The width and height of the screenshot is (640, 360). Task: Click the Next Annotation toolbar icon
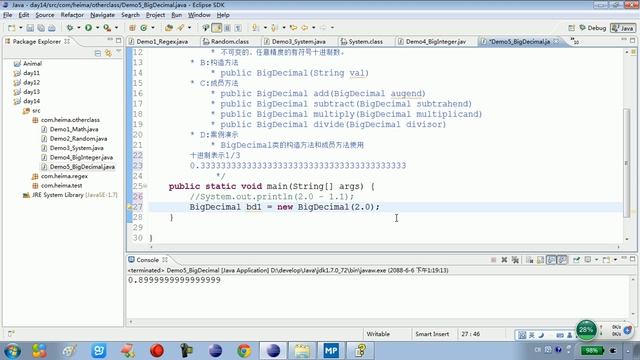(x=256, y=28)
